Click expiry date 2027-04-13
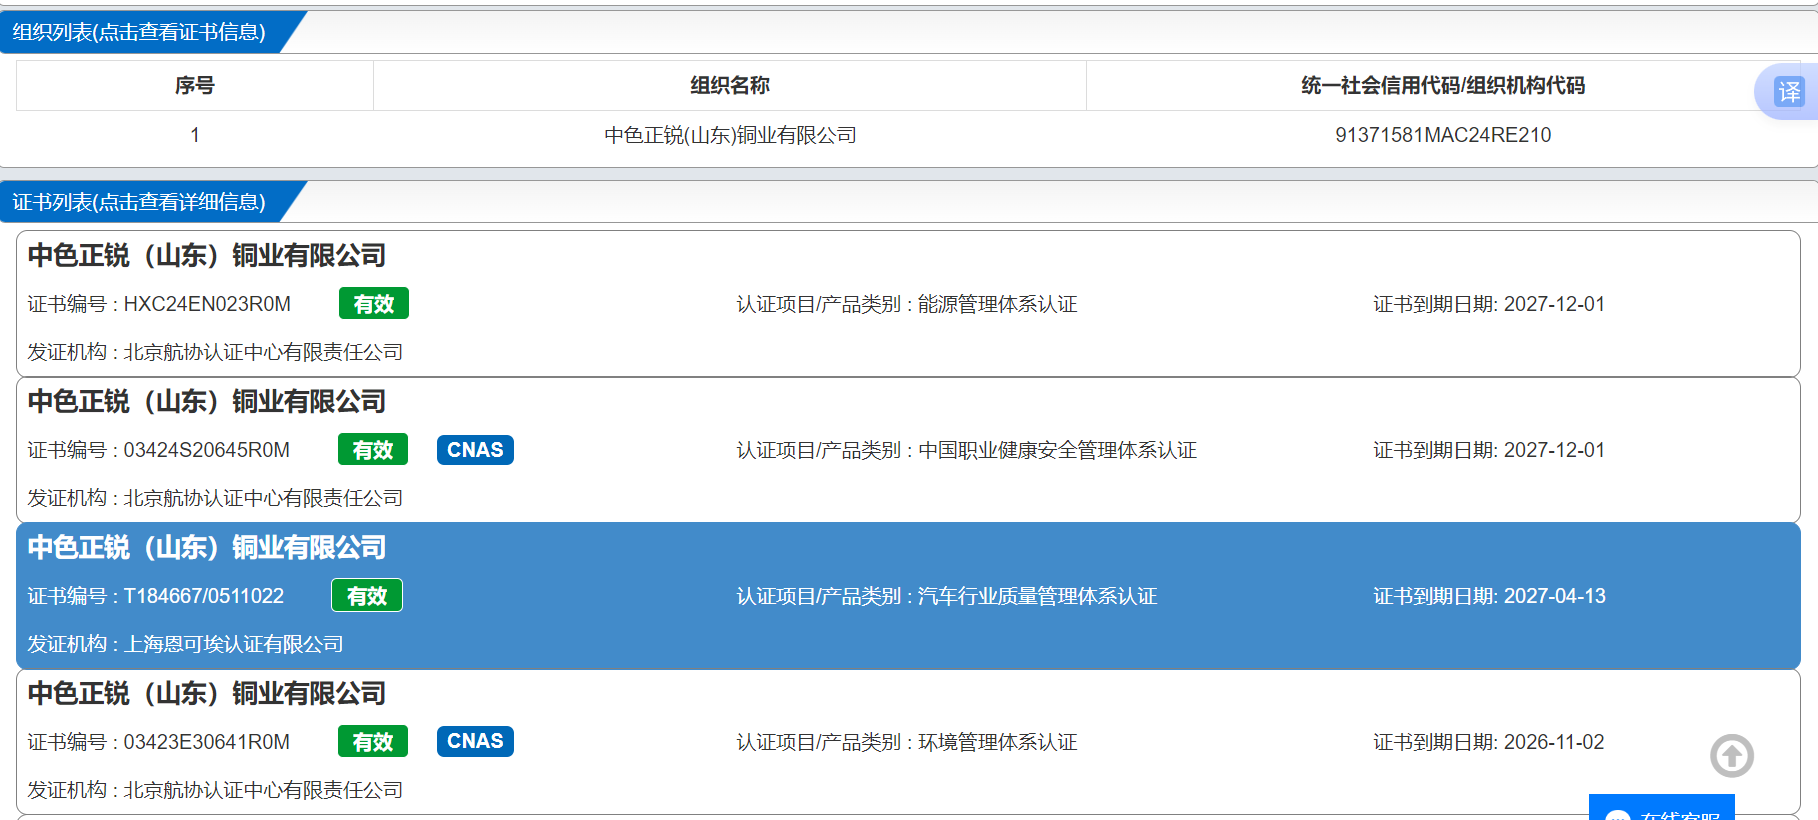 (1554, 596)
